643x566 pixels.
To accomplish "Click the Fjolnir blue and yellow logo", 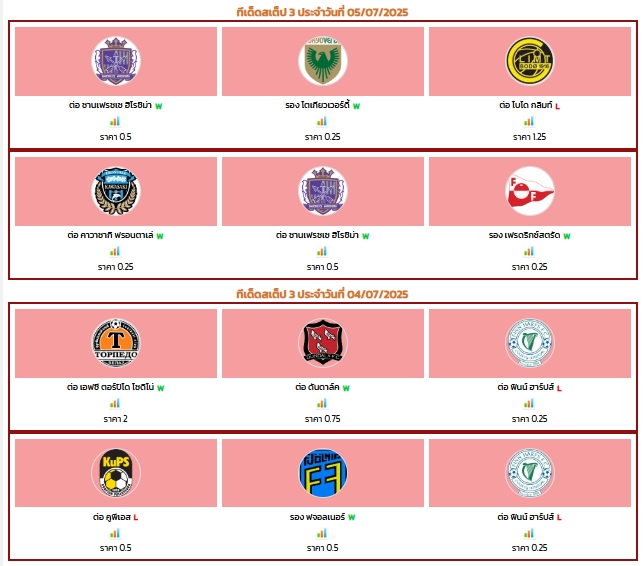I will (x=323, y=472).
